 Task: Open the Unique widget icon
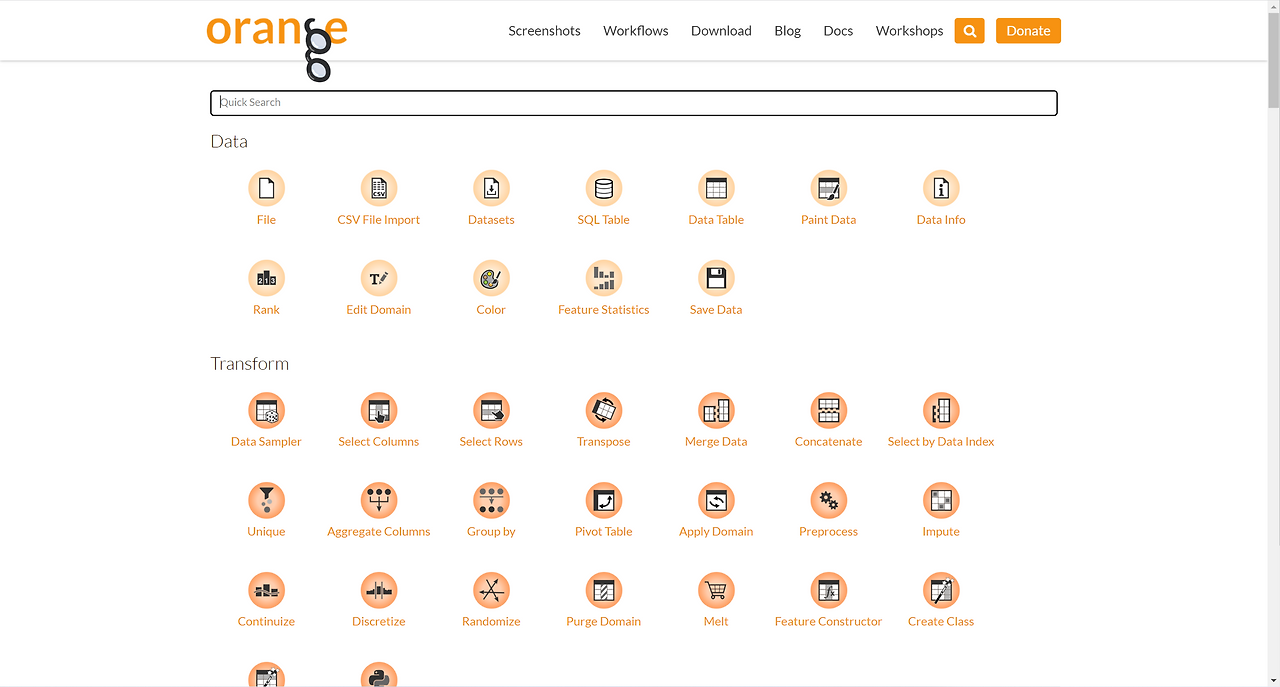point(266,500)
